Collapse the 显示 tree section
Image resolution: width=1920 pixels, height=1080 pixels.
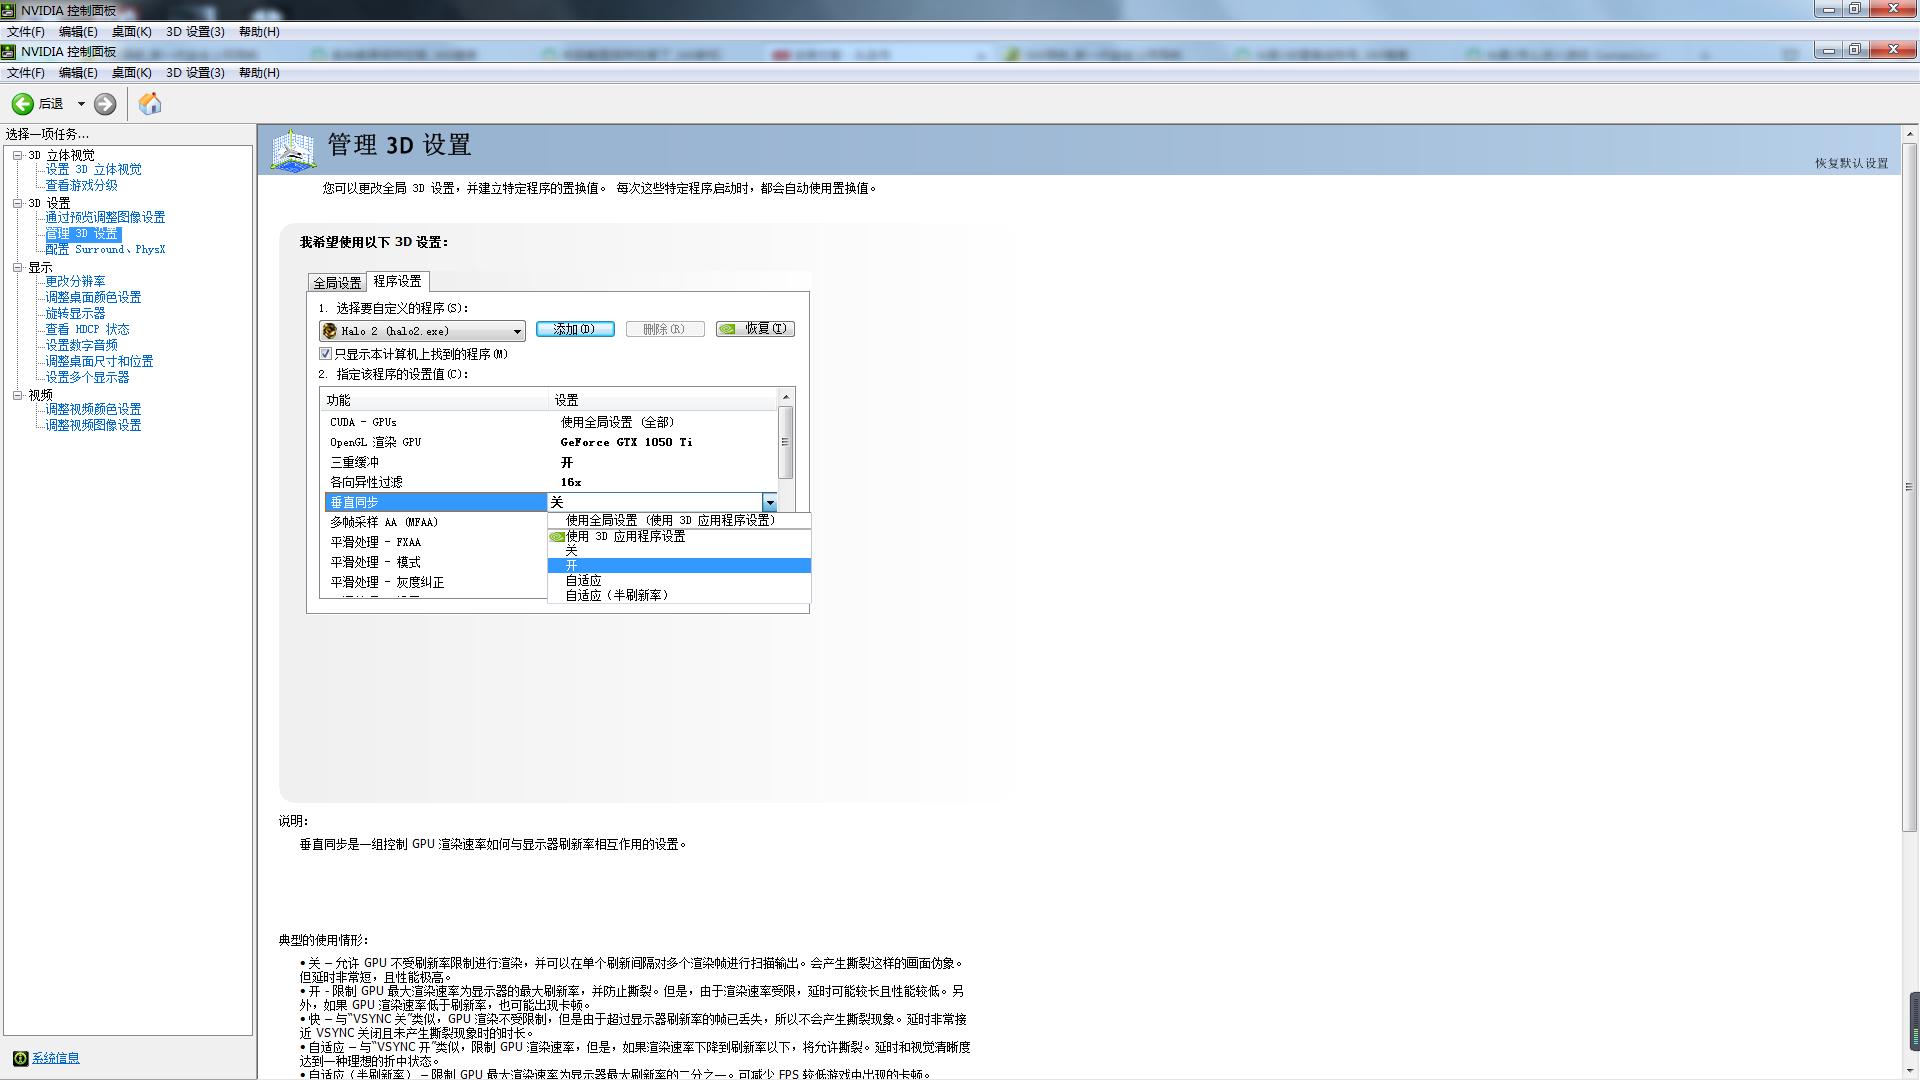click(x=17, y=267)
